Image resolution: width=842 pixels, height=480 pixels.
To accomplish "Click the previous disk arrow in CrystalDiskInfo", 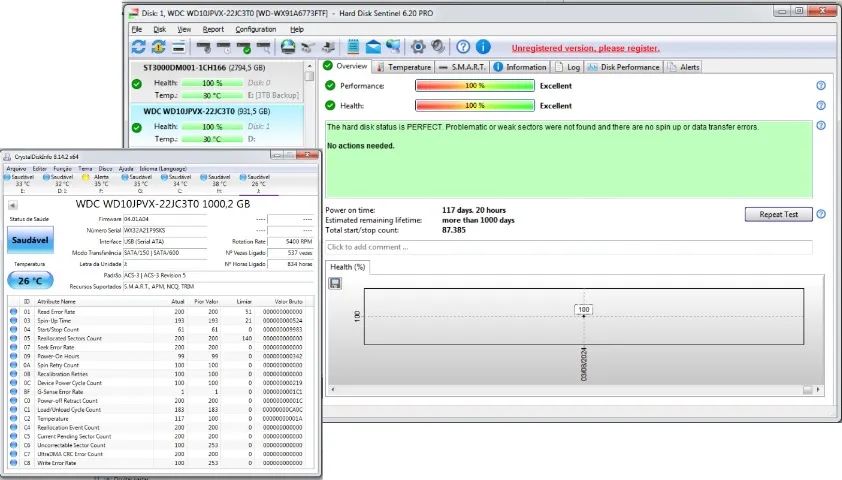I will [x=12, y=204].
